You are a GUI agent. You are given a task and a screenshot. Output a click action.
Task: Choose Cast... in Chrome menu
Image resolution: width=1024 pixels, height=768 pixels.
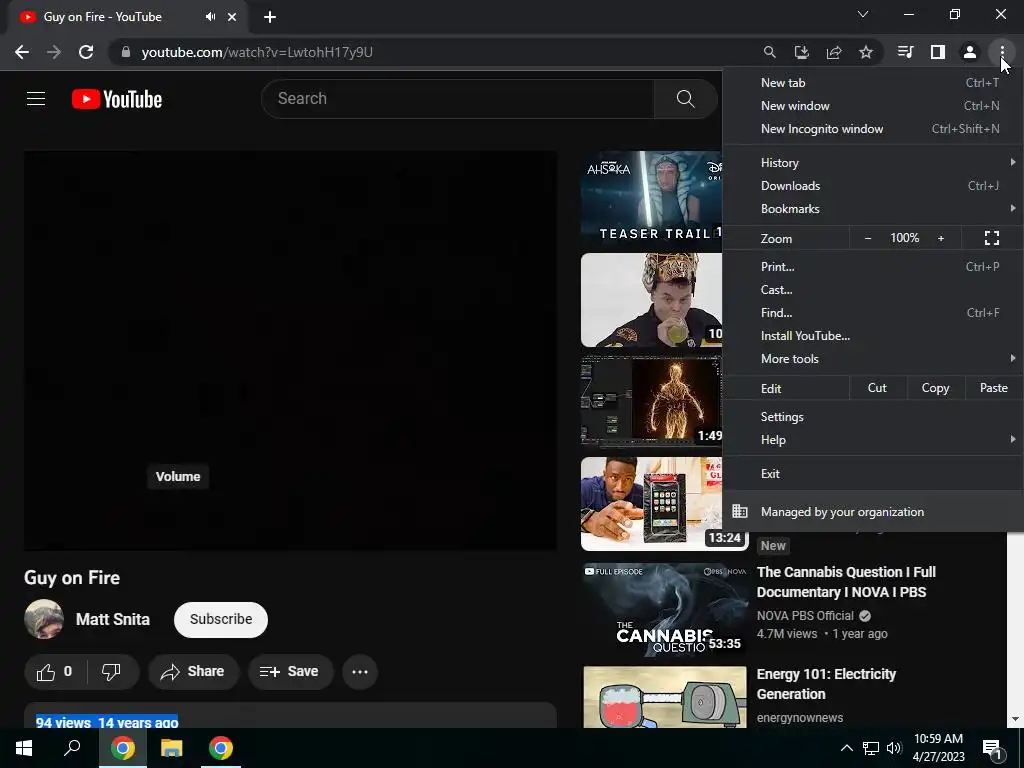(872, 290)
